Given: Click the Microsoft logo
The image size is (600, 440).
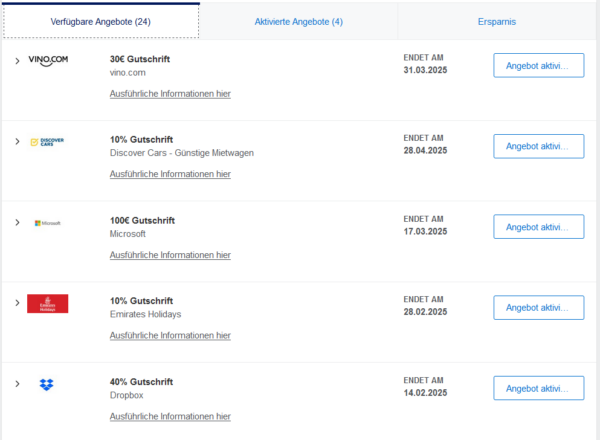Looking at the screenshot, I should pyautogui.click(x=47, y=223).
